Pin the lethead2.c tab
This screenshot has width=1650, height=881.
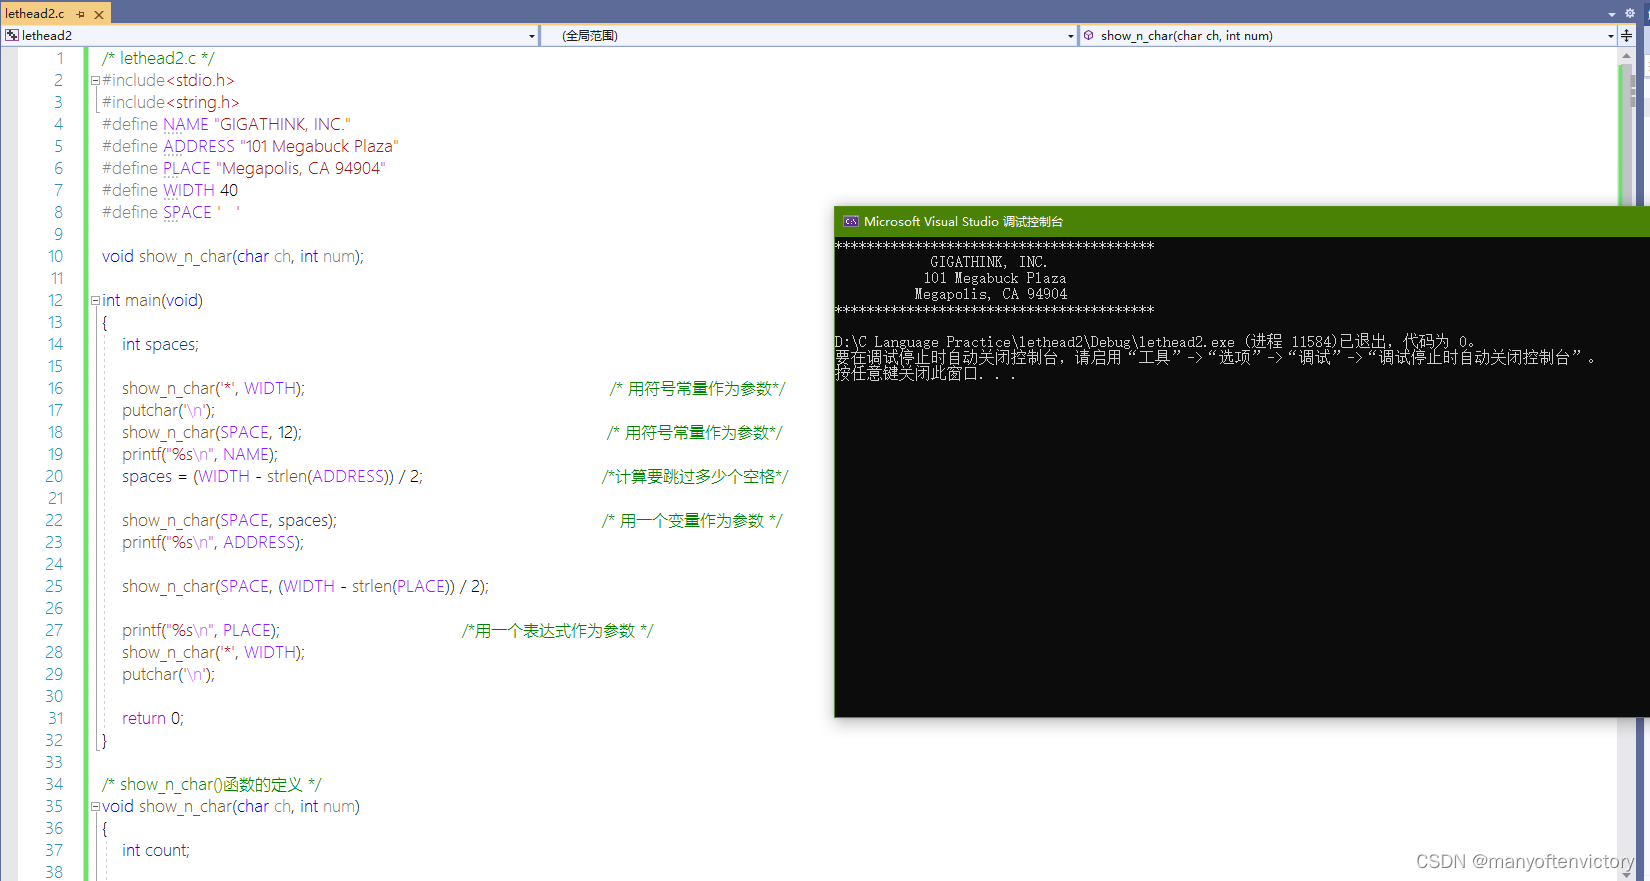pyautogui.click(x=81, y=14)
